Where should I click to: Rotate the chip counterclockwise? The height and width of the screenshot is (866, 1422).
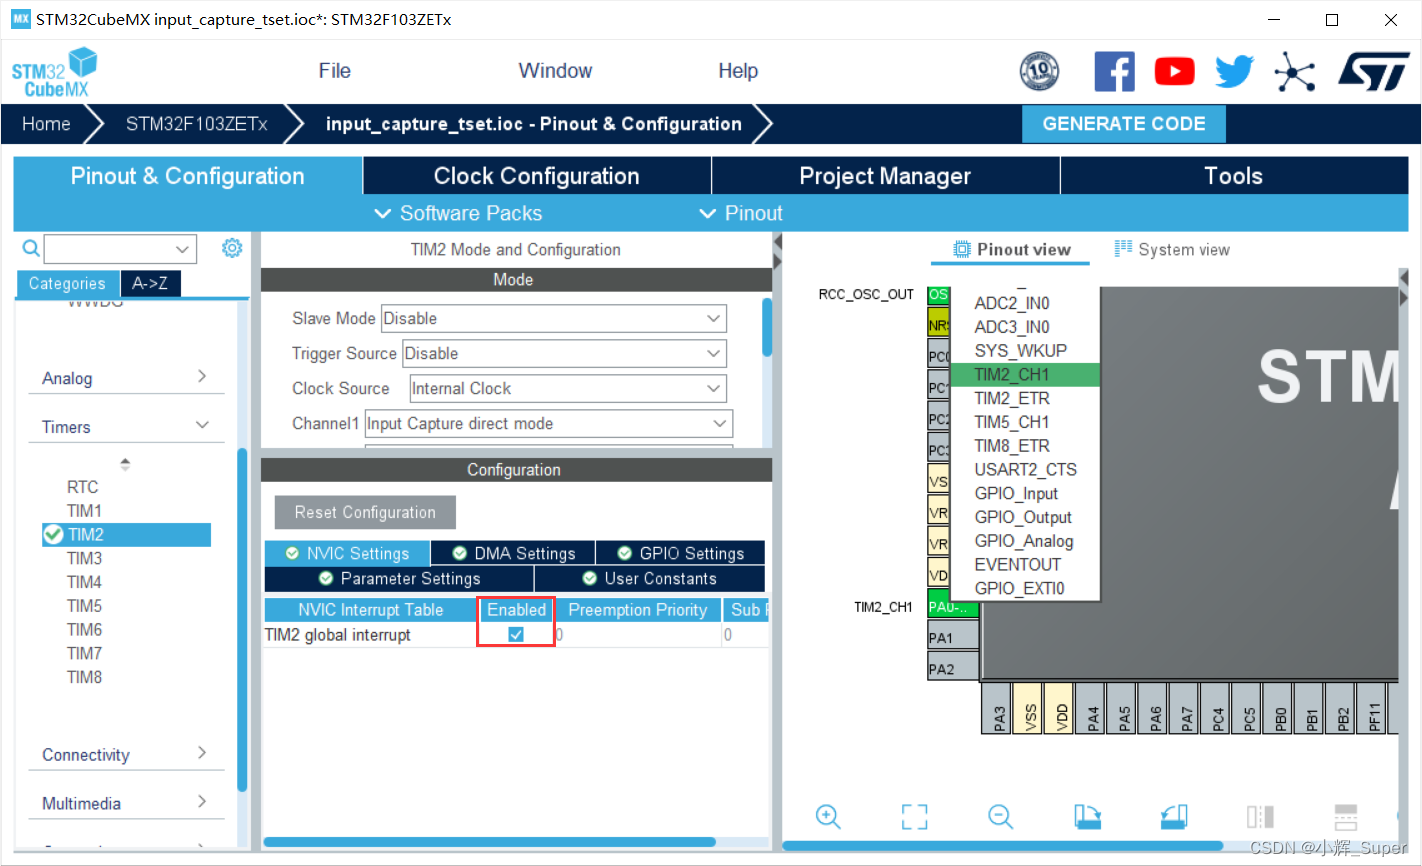[x=1174, y=816]
